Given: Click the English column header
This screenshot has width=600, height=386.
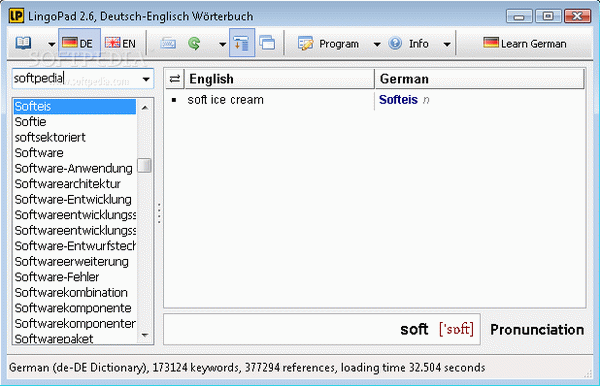Looking at the screenshot, I should point(279,79).
